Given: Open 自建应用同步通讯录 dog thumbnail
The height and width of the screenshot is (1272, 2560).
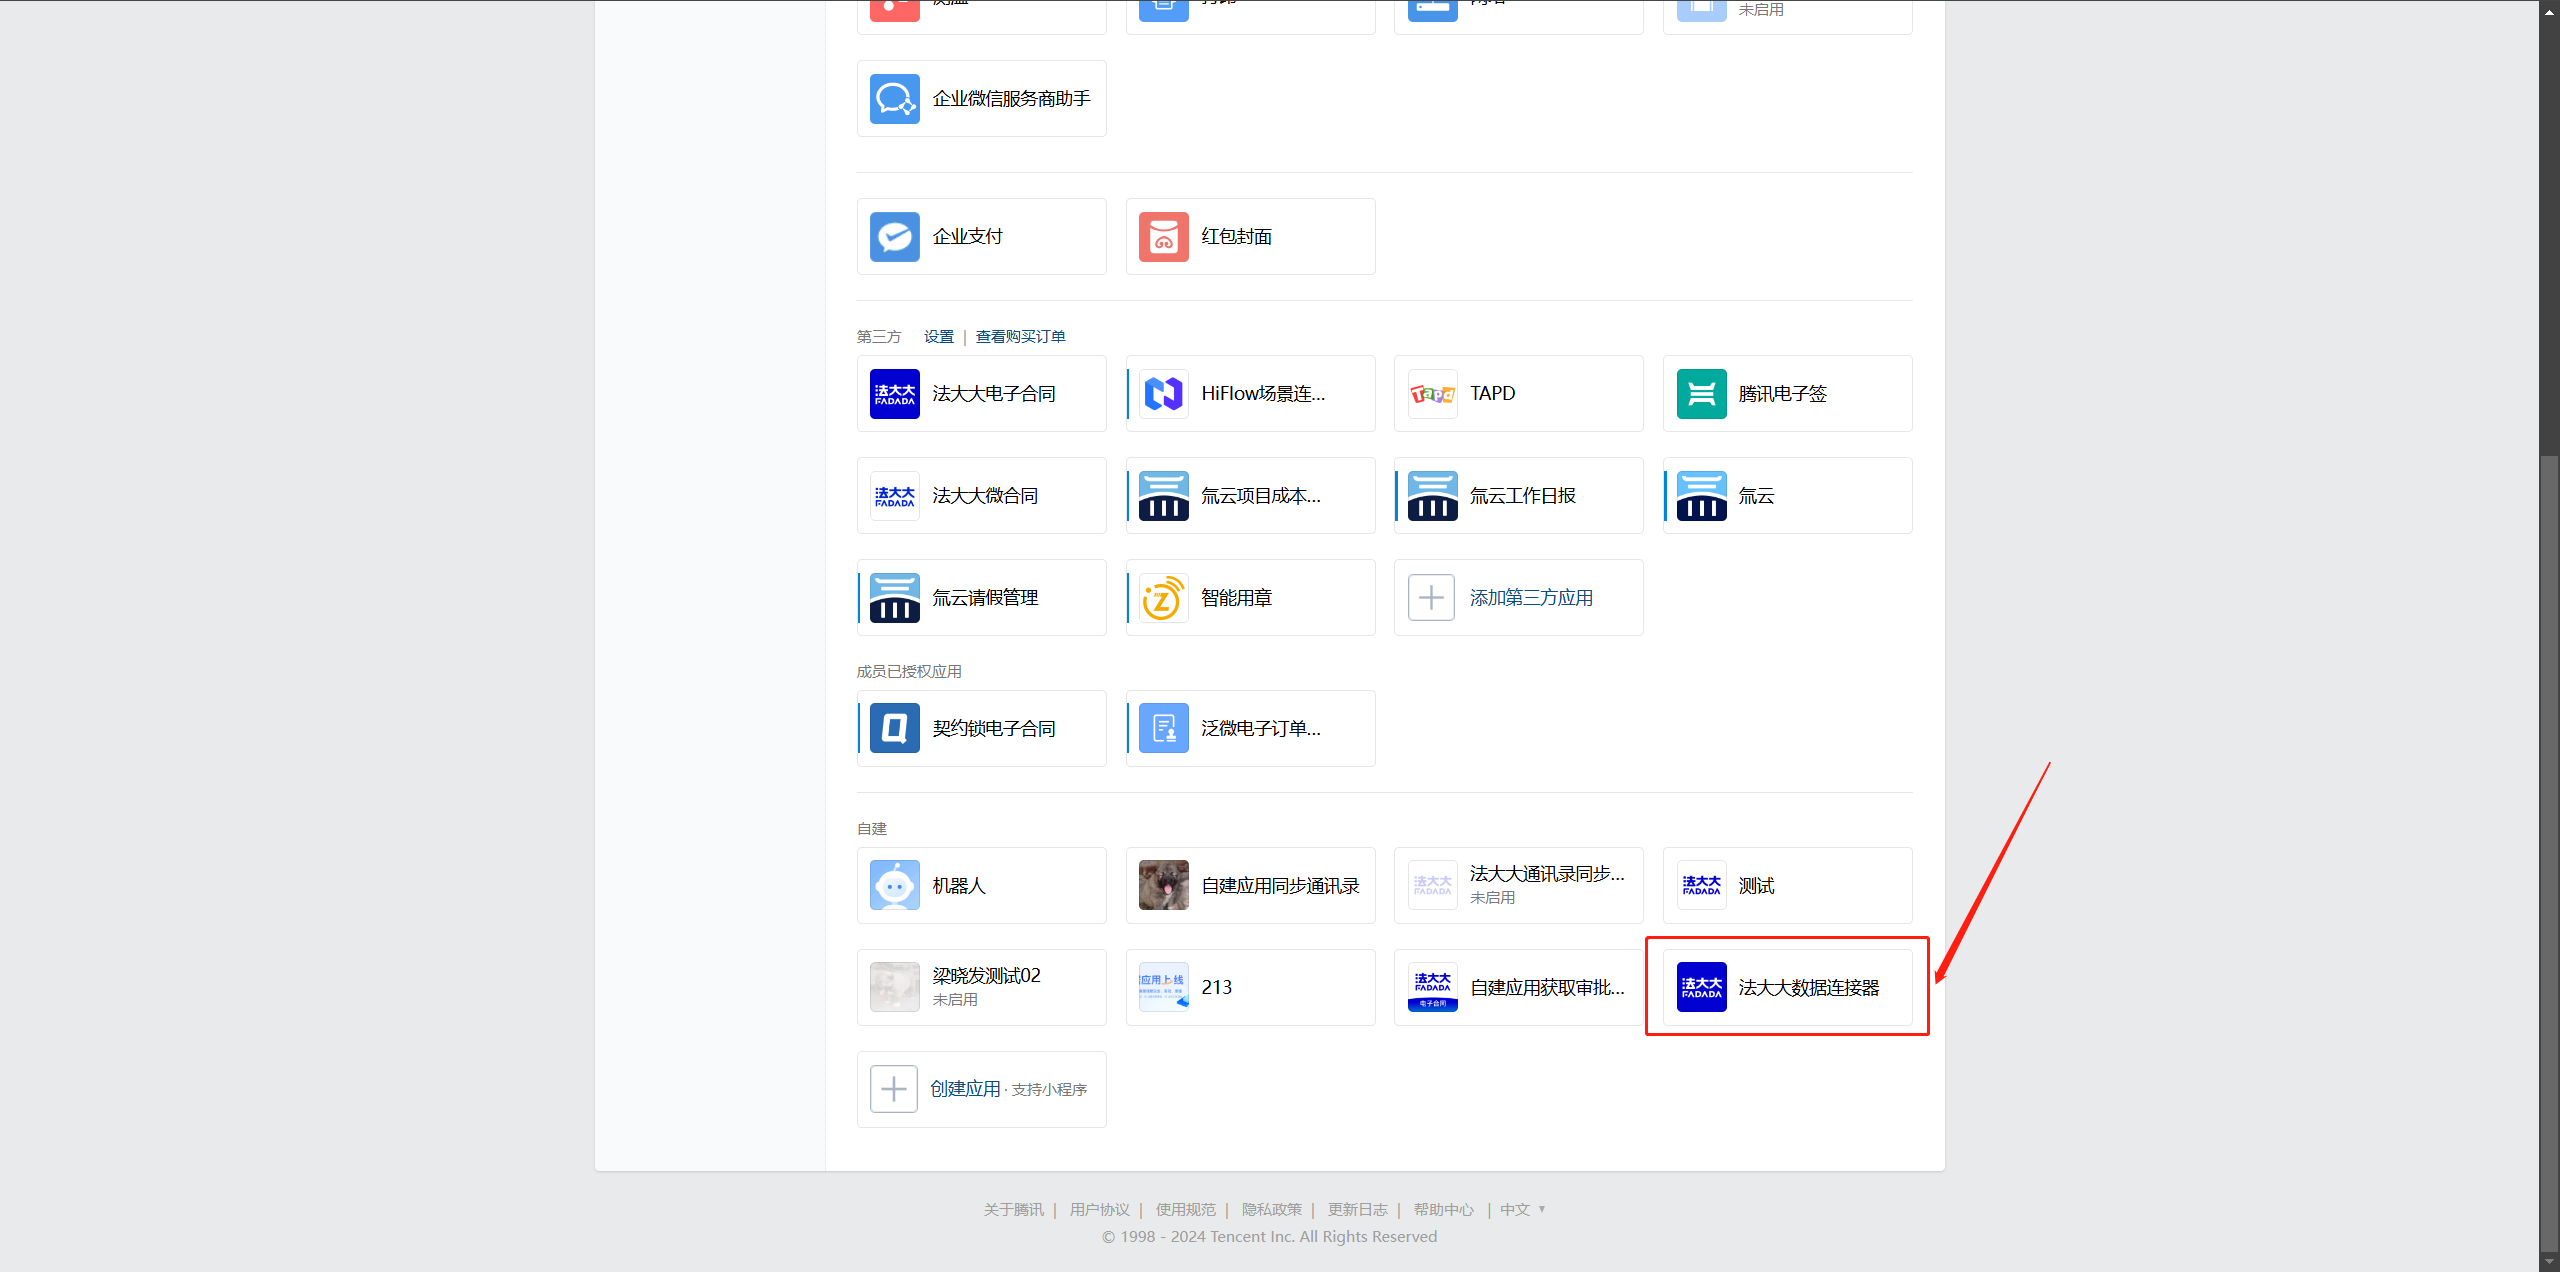Looking at the screenshot, I should 1163,886.
